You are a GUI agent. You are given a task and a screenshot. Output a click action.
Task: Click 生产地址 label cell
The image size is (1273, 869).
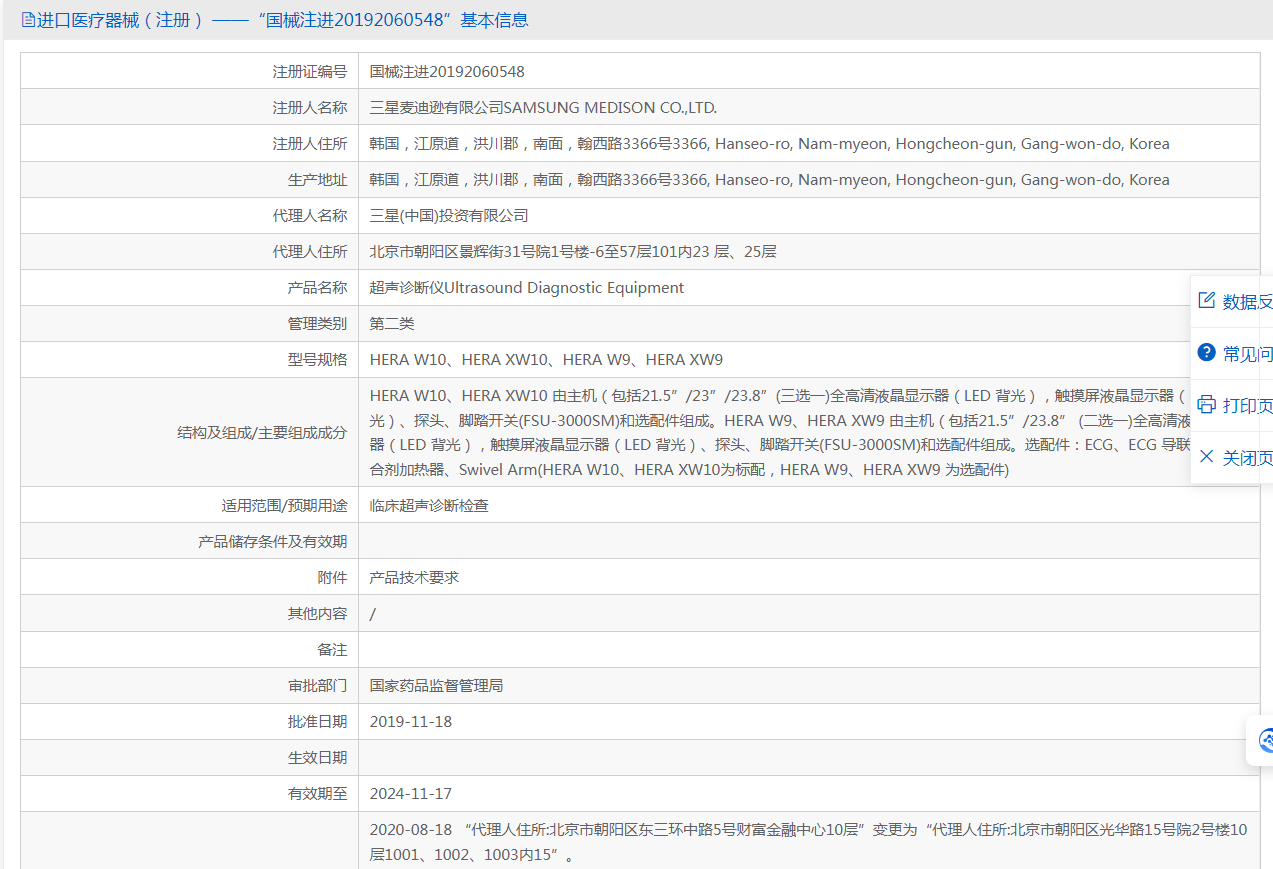(x=190, y=180)
